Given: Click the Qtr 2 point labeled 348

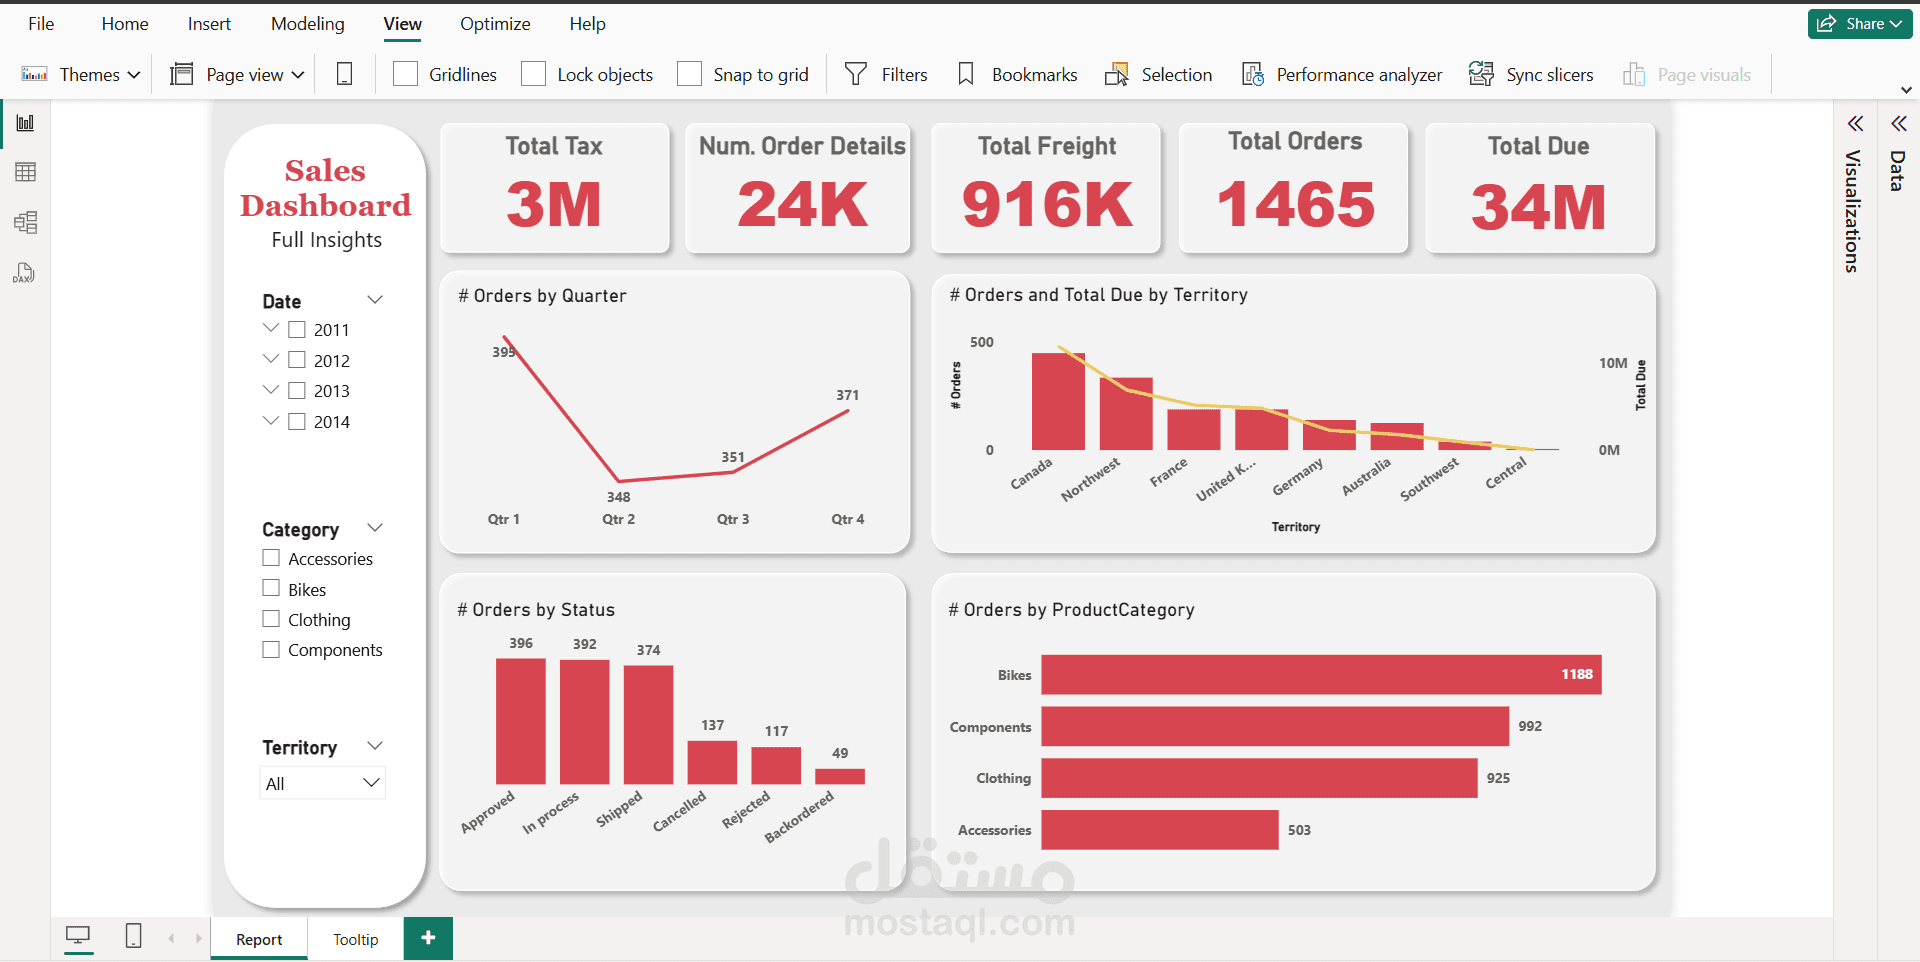Looking at the screenshot, I should coord(619,481).
